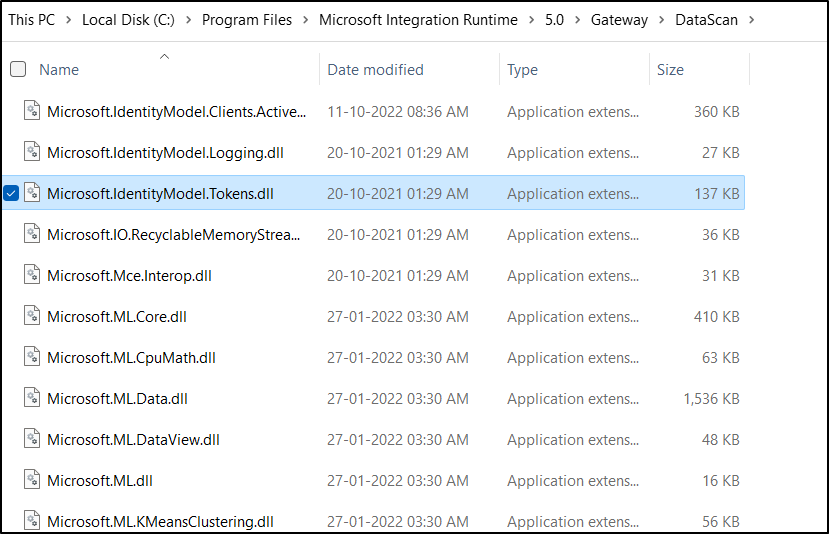Navigate to This PC breadcrumb
Image resolution: width=829 pixels, height=534 pixels.
[32, 20]
